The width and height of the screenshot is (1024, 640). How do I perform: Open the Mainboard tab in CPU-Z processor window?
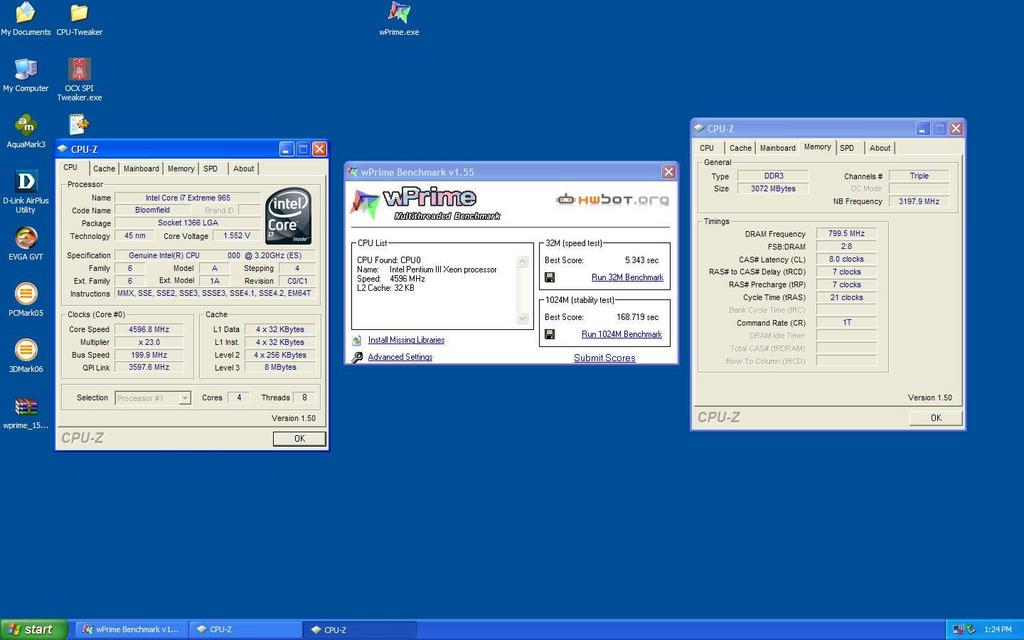pos(141,168)
